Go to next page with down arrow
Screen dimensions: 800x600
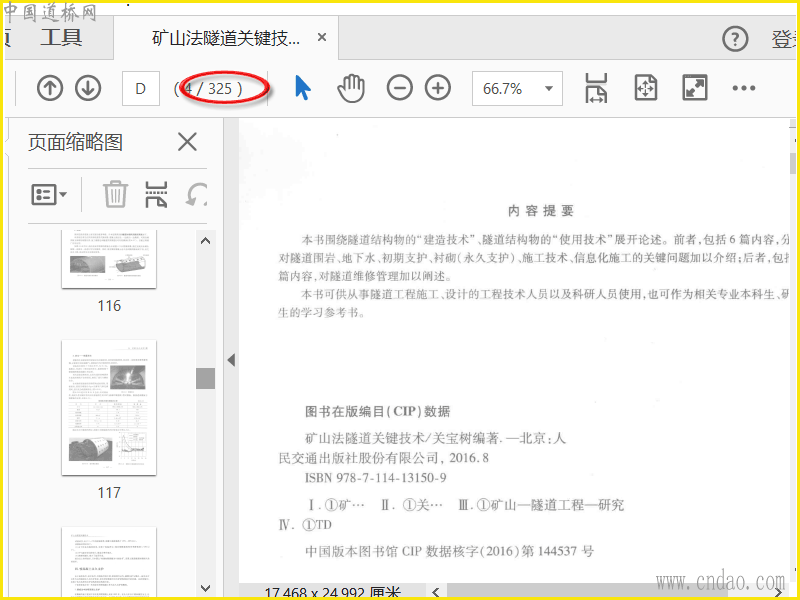(88, 88)
